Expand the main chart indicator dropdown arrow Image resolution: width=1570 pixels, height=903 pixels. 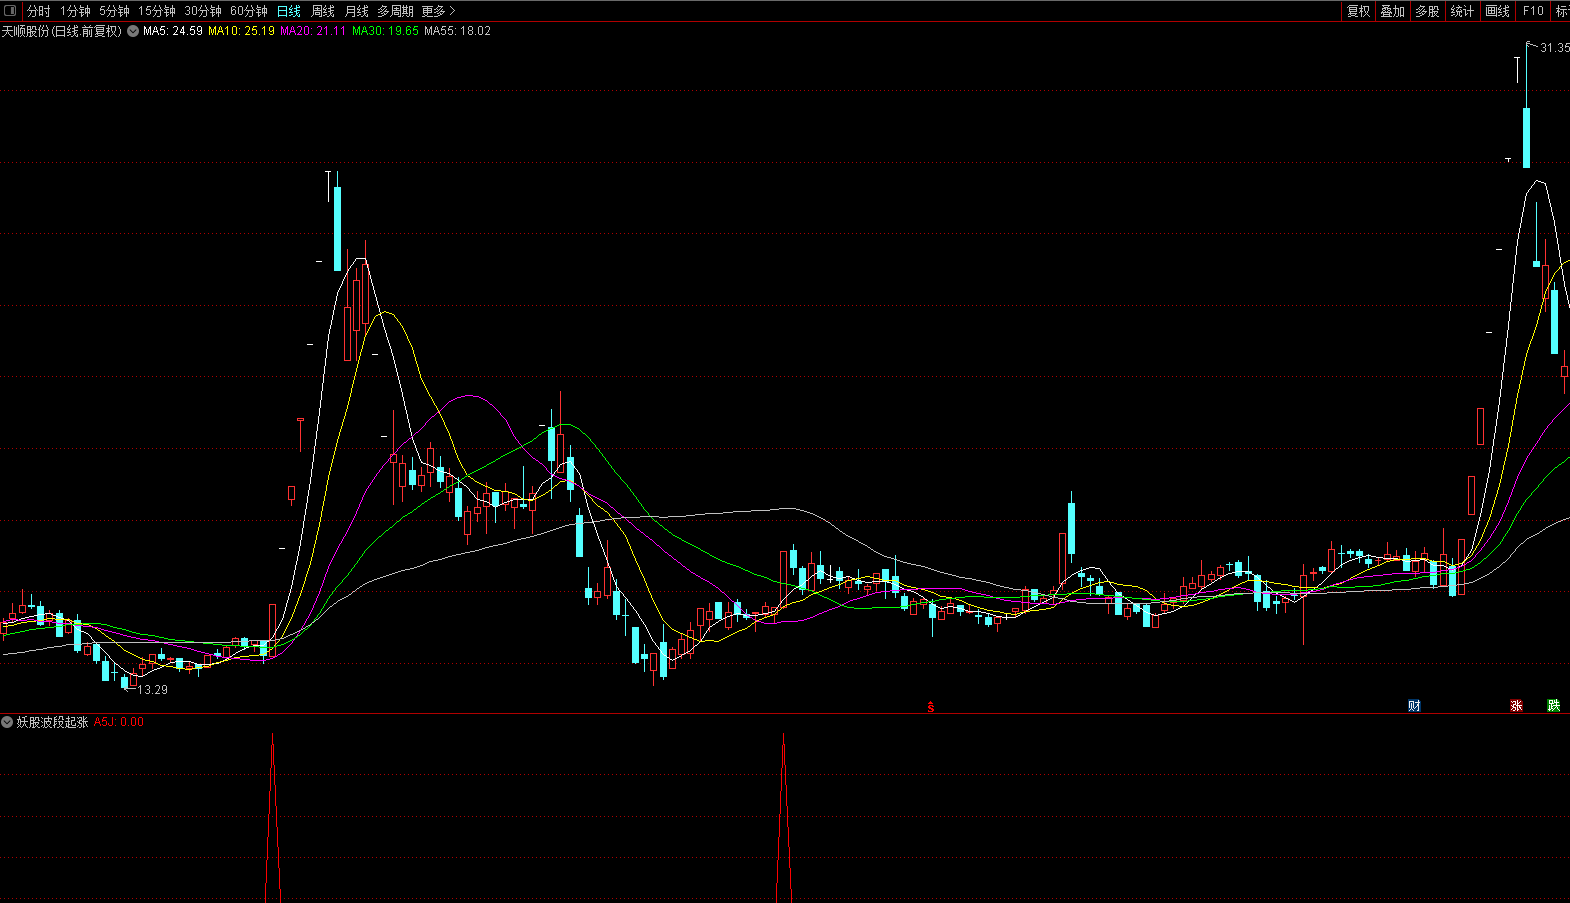click(x=133, y=31)
